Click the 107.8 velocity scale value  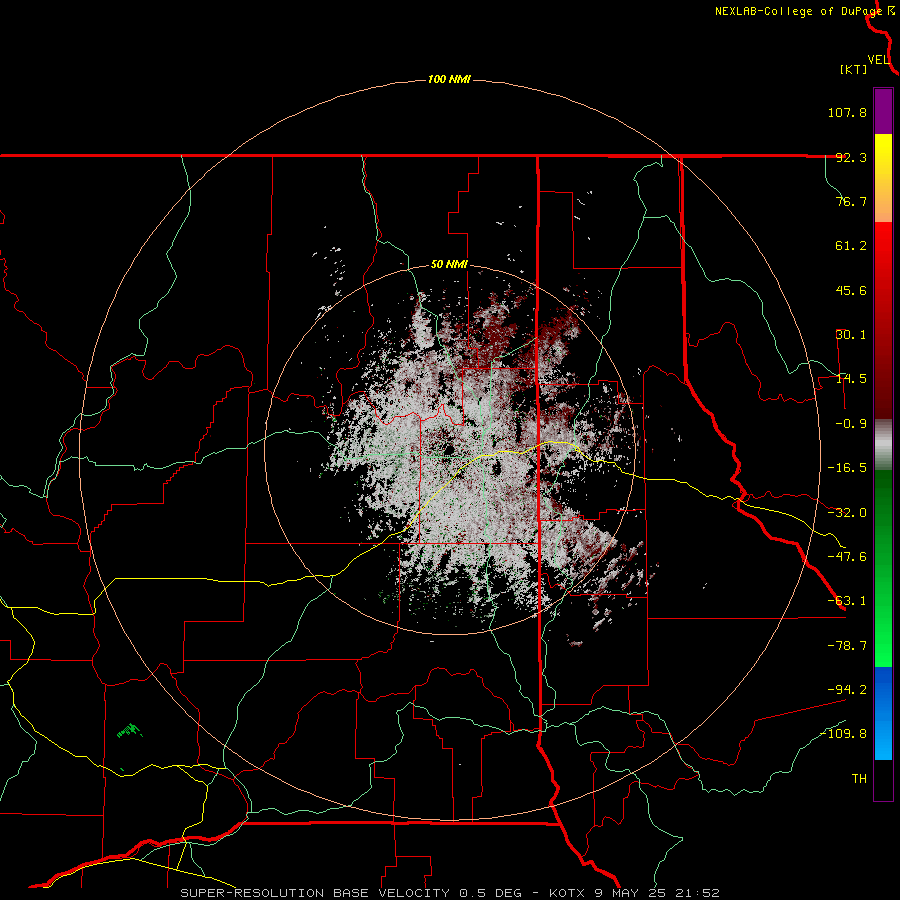click(847, 112)
